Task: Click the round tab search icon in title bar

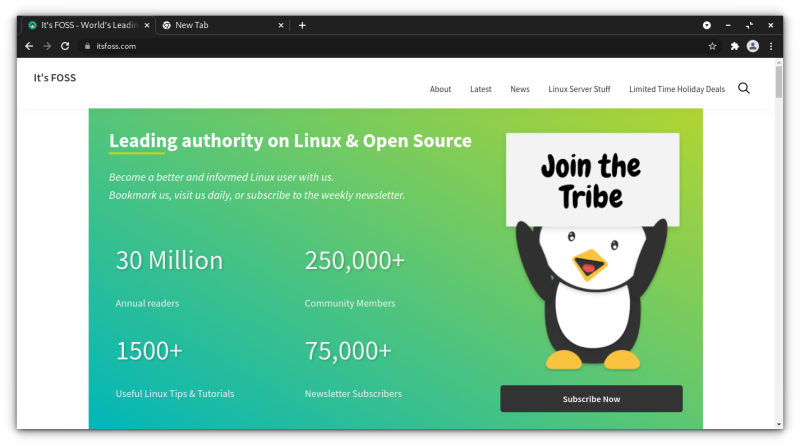Action: click(707, 25)
